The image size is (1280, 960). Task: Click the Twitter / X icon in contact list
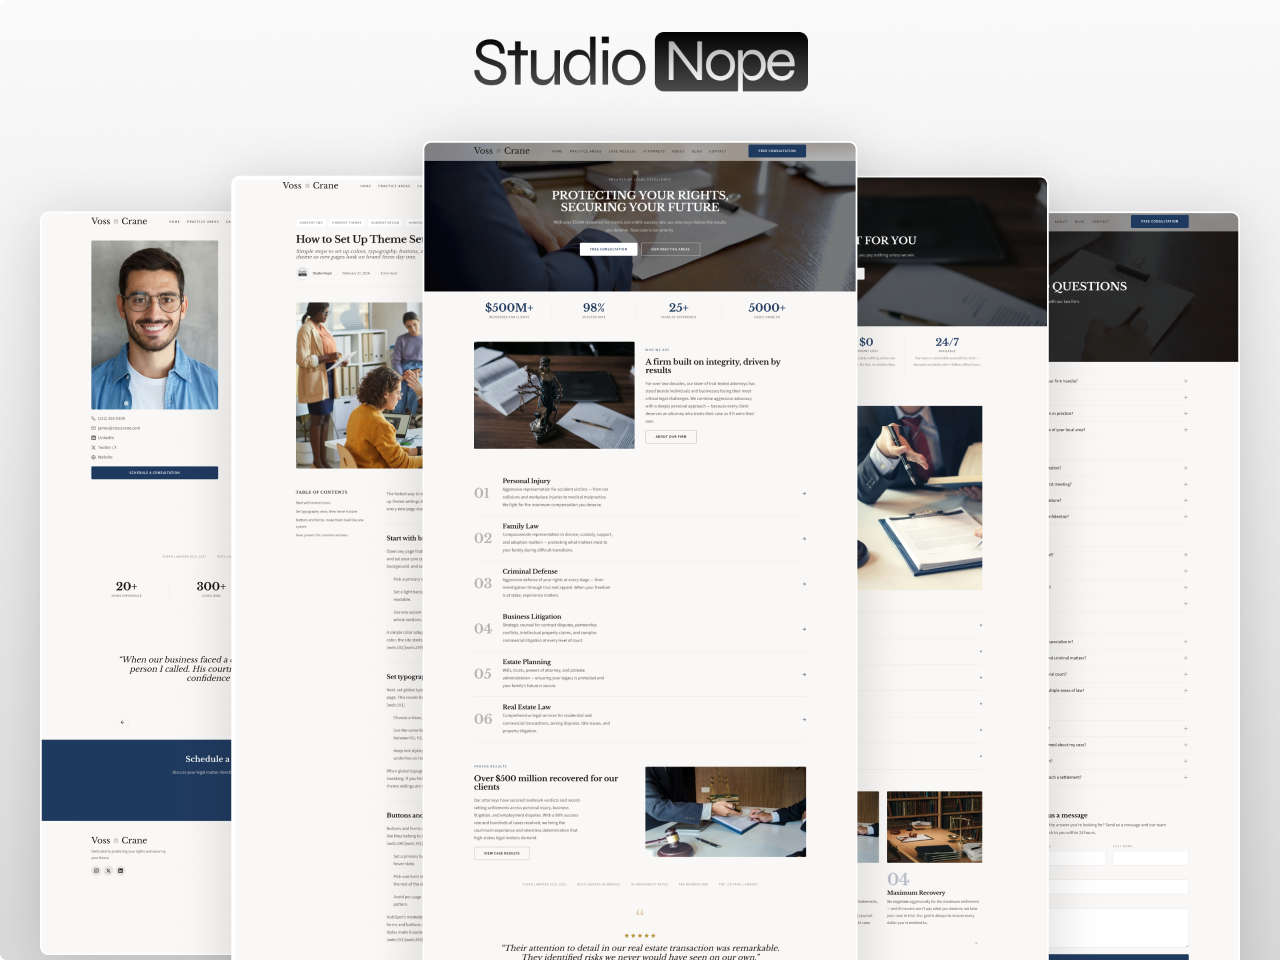point(94,448)
